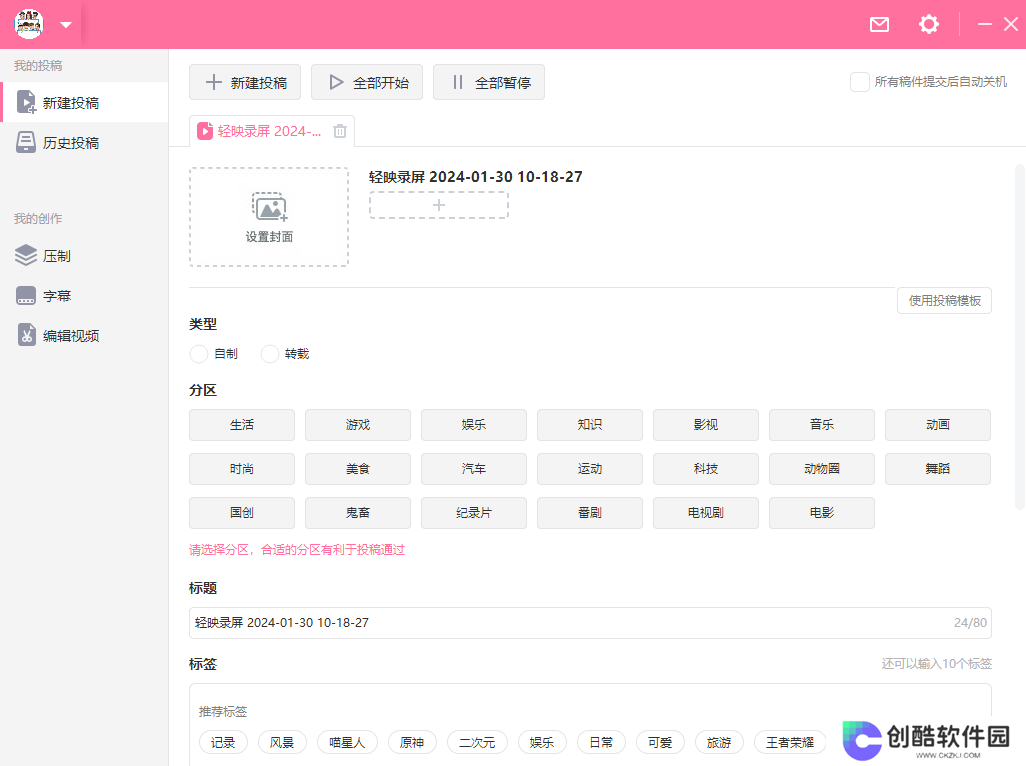Add the recommended tag 娱乐
This screenshot has width=1026, height=766.
point(542,742)
